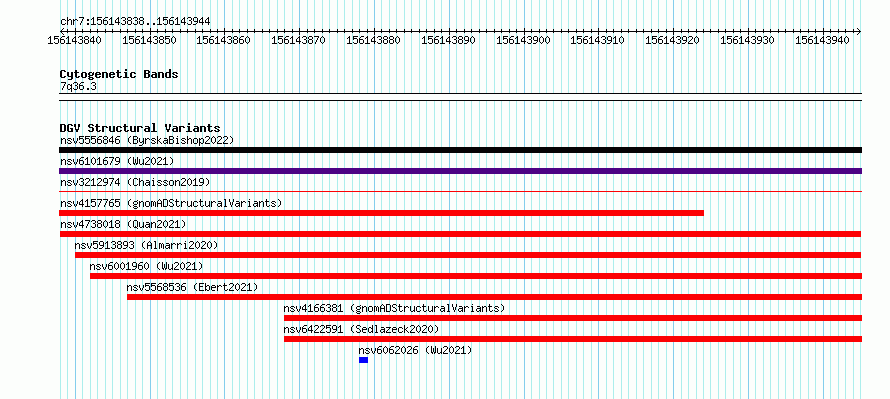The image size is (890, 399).
Task: Open nsv6422591 (Sedlazeck2020) variant label
Action: tap(362, 329)
